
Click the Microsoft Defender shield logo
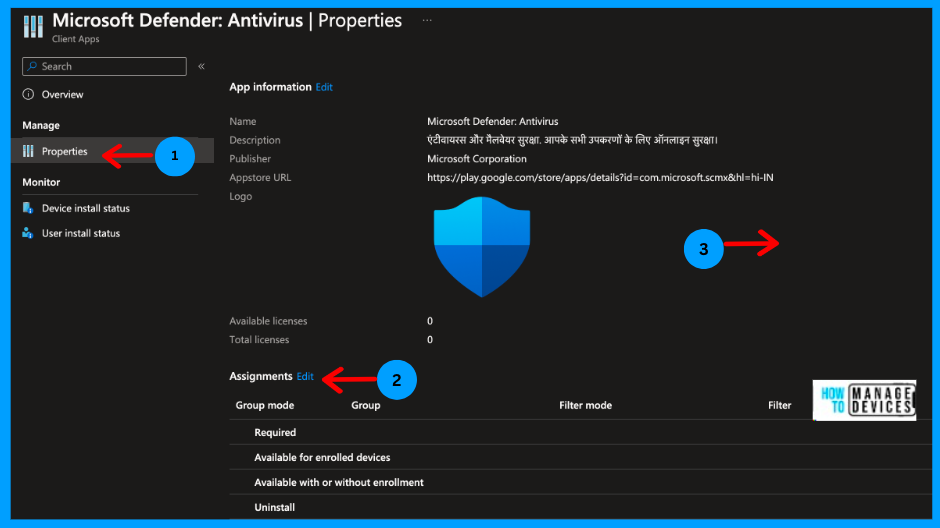click(x=482, y=246)
